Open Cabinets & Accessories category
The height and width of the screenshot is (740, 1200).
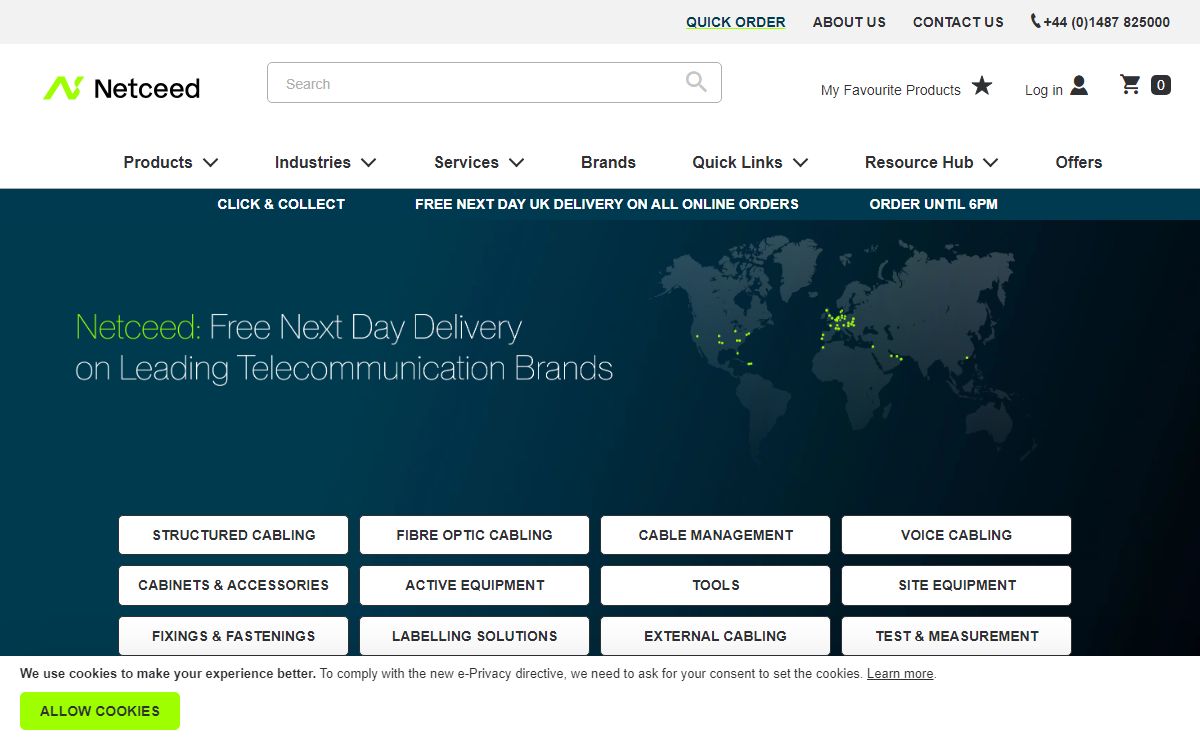pyautogui.click(x=234, y=585)
